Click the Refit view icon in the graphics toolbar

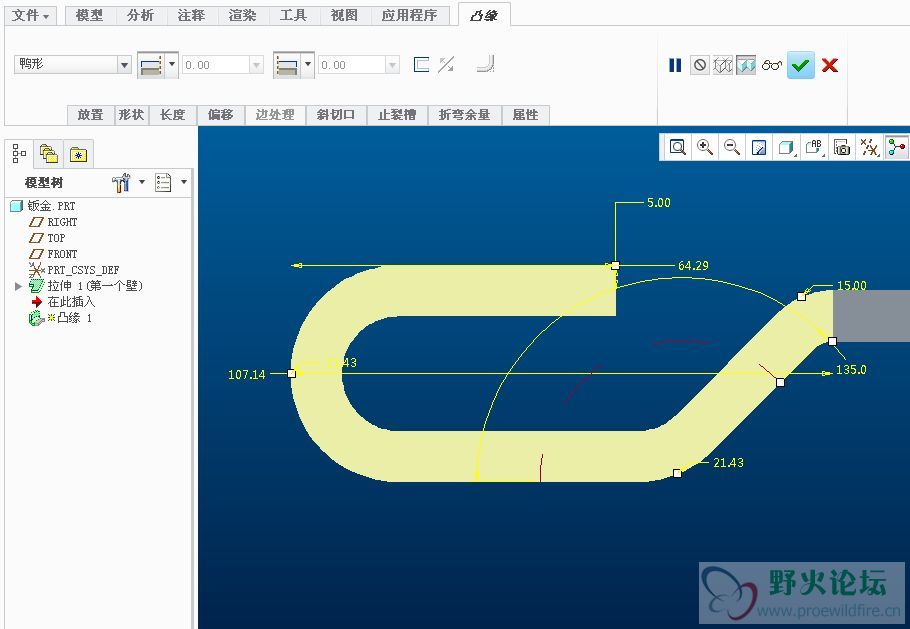(678, 147)
